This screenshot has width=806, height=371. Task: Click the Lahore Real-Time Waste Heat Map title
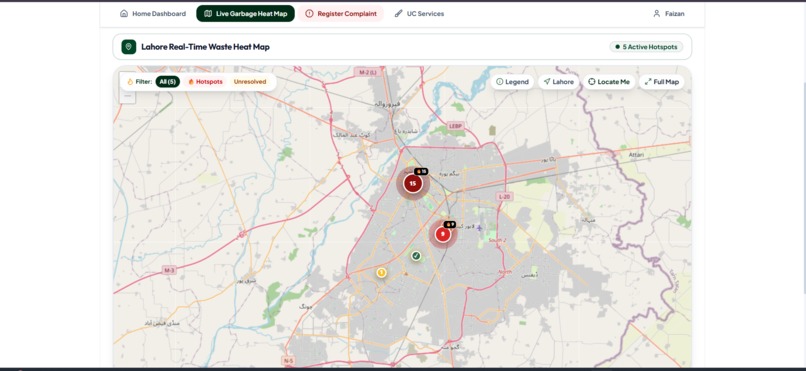205,47
